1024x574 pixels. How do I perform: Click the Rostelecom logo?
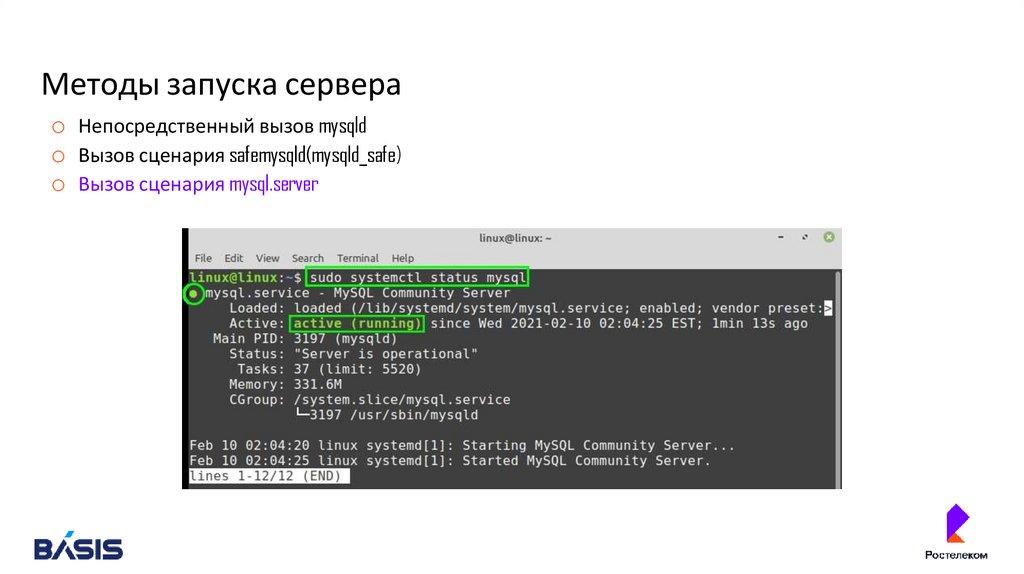pos(956,532)
